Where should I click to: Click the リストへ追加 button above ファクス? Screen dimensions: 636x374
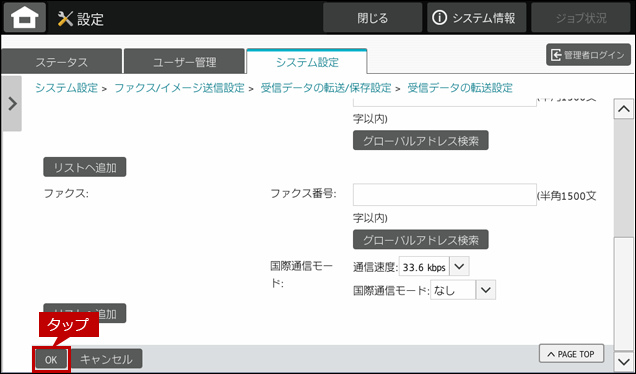click(85, 167)
